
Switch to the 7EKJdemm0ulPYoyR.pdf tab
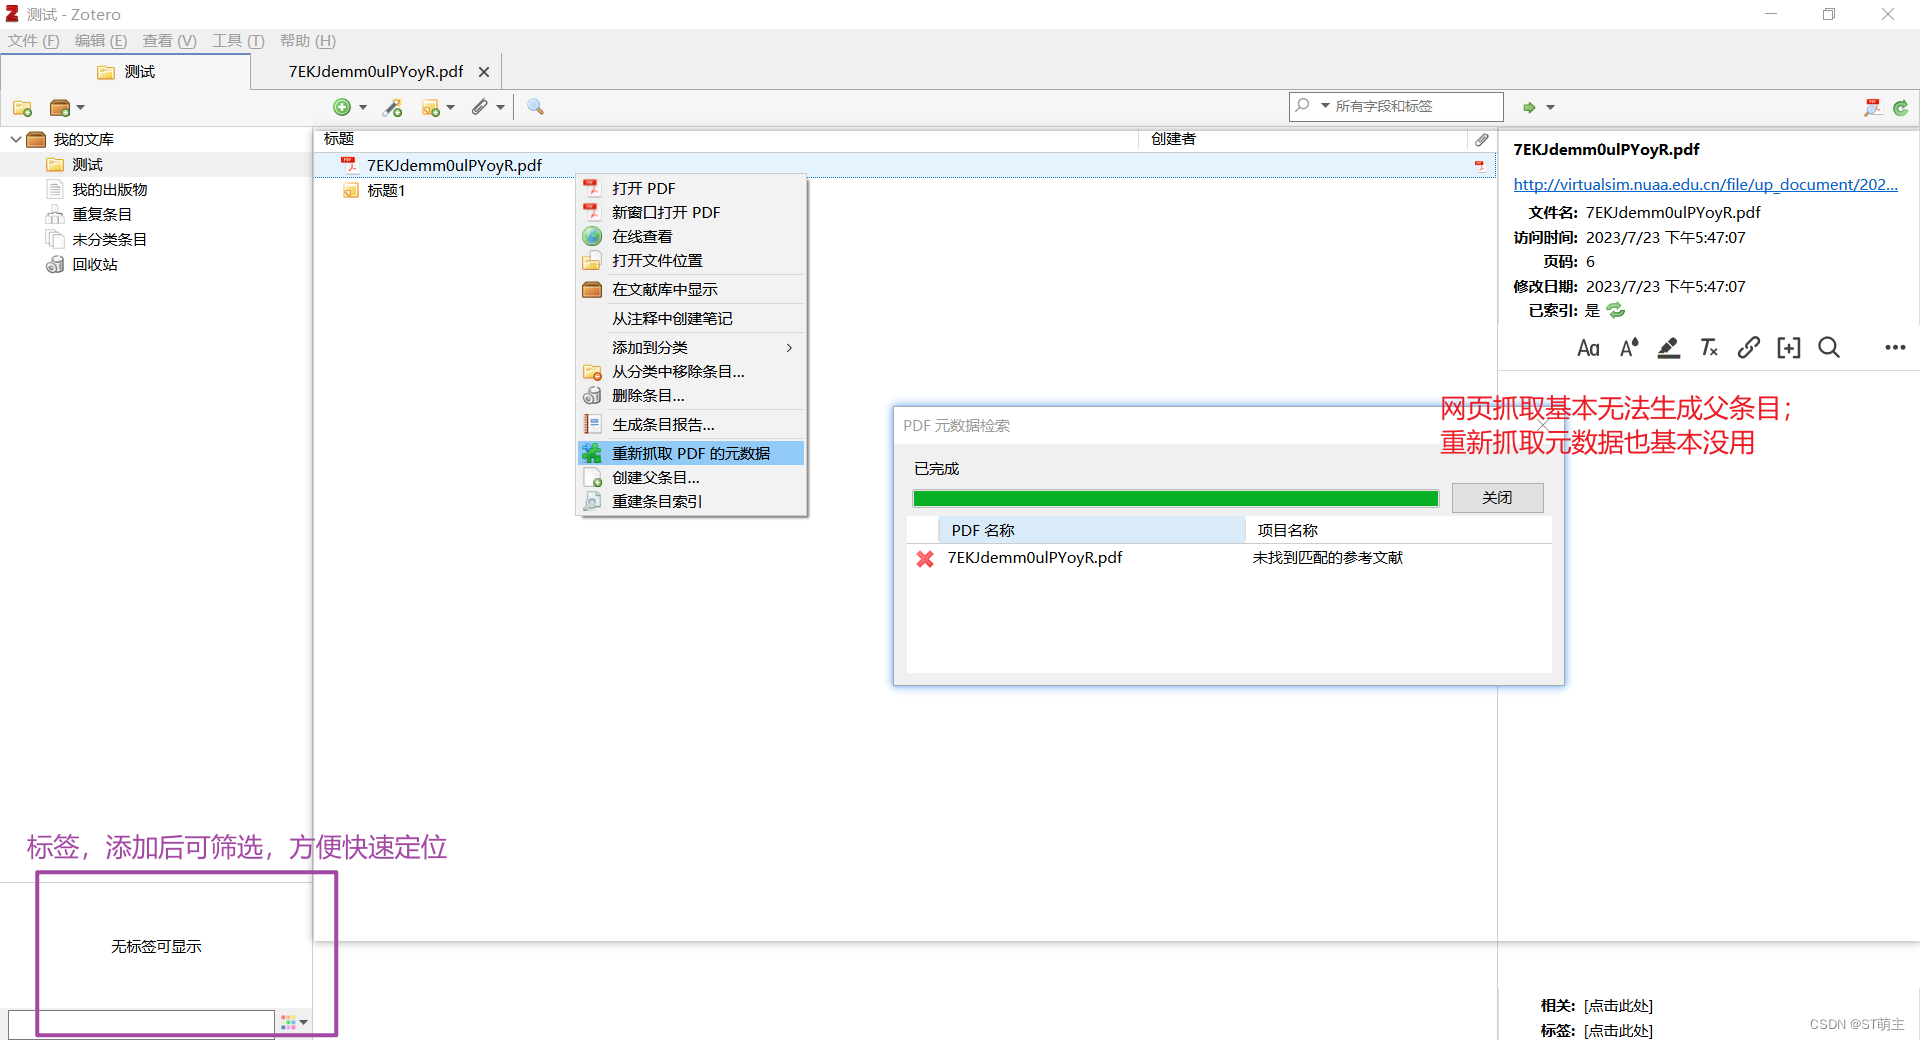coord(376,72)
